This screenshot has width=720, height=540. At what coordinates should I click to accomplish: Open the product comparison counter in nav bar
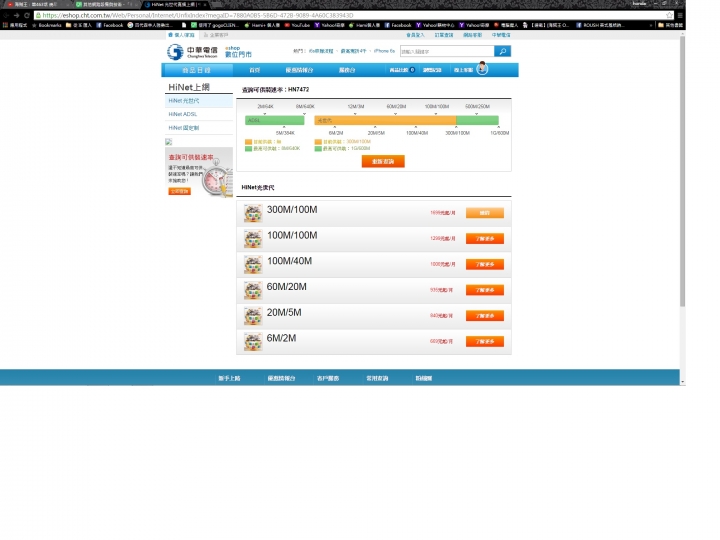tap(402, 70)
